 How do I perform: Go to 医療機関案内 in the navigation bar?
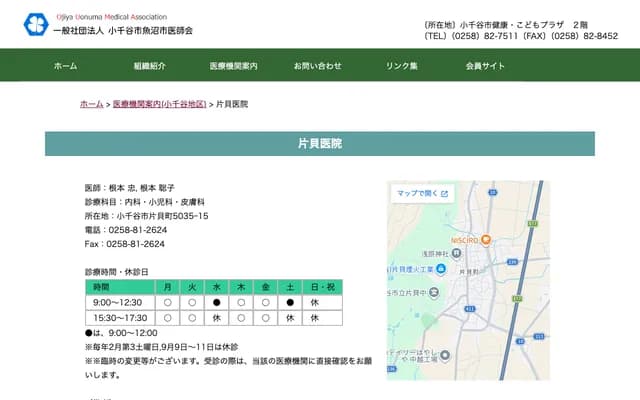(234, 65)
